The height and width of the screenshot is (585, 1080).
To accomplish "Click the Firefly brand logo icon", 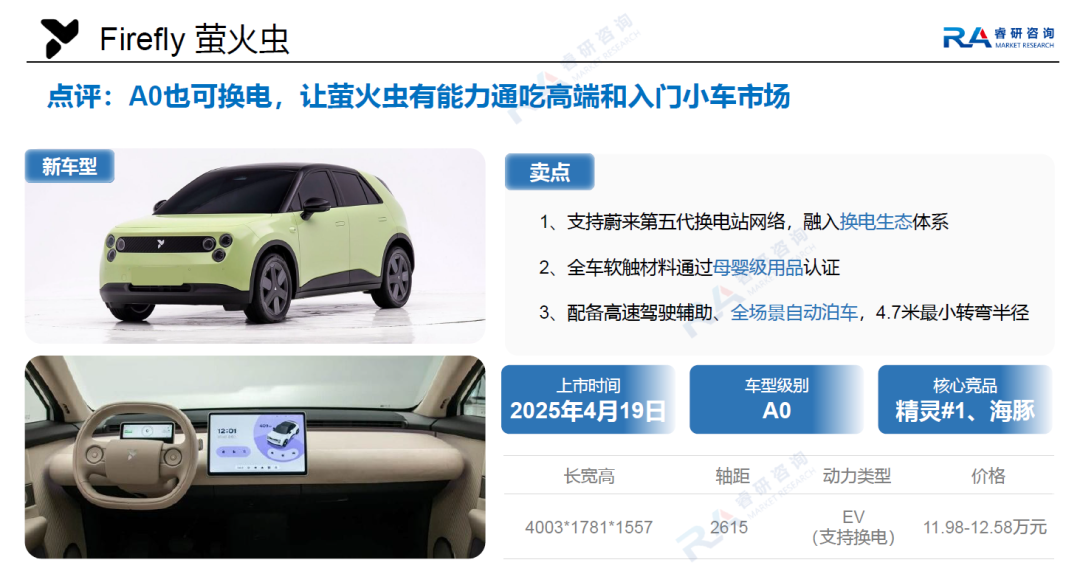I will [59, 38].
